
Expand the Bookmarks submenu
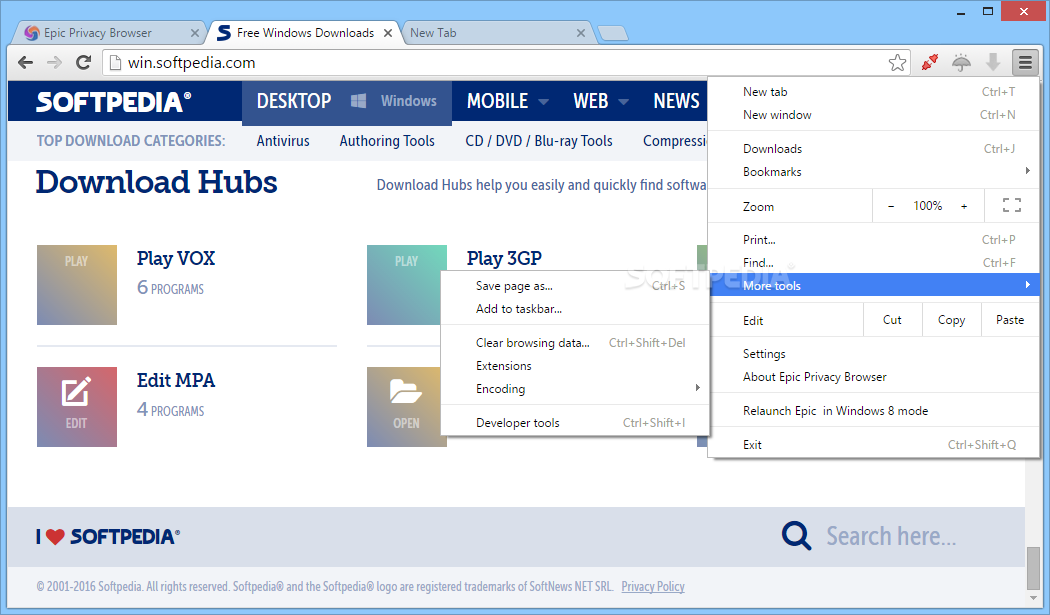(874, 172)
